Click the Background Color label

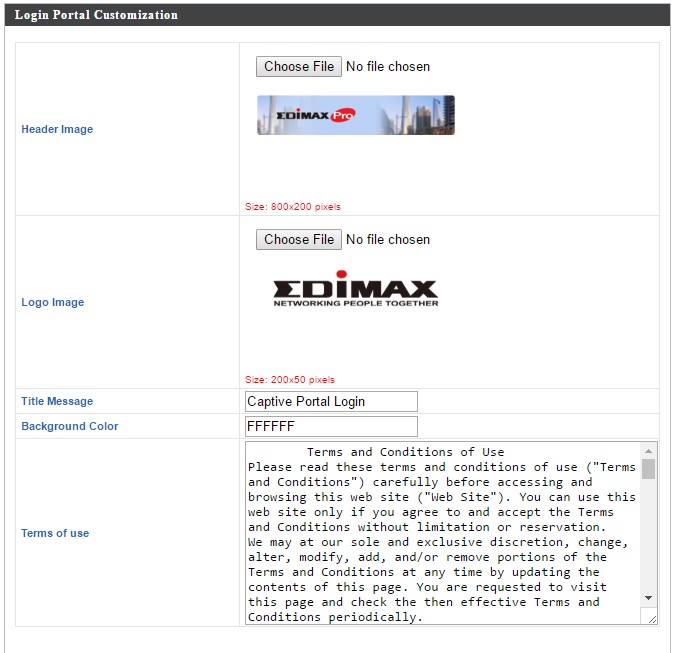(70, 426)
